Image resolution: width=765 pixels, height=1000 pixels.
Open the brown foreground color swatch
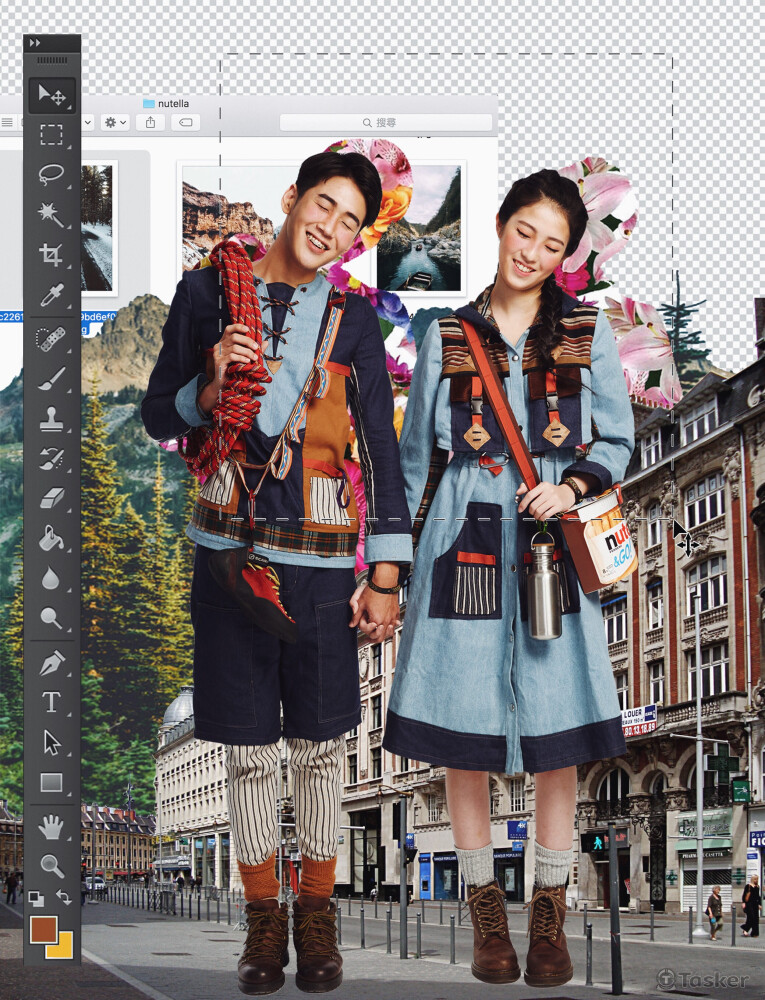tap(43, 929)
